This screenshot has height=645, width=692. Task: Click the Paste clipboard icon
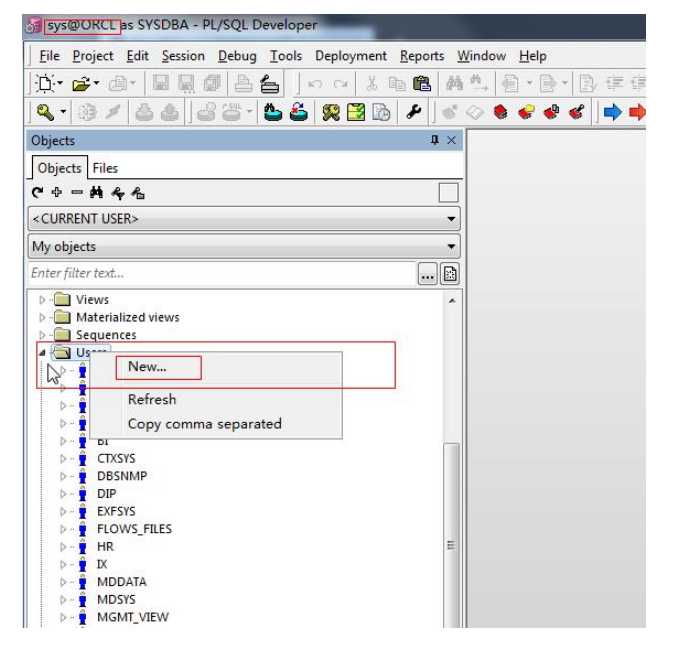(x=421, y=82)
